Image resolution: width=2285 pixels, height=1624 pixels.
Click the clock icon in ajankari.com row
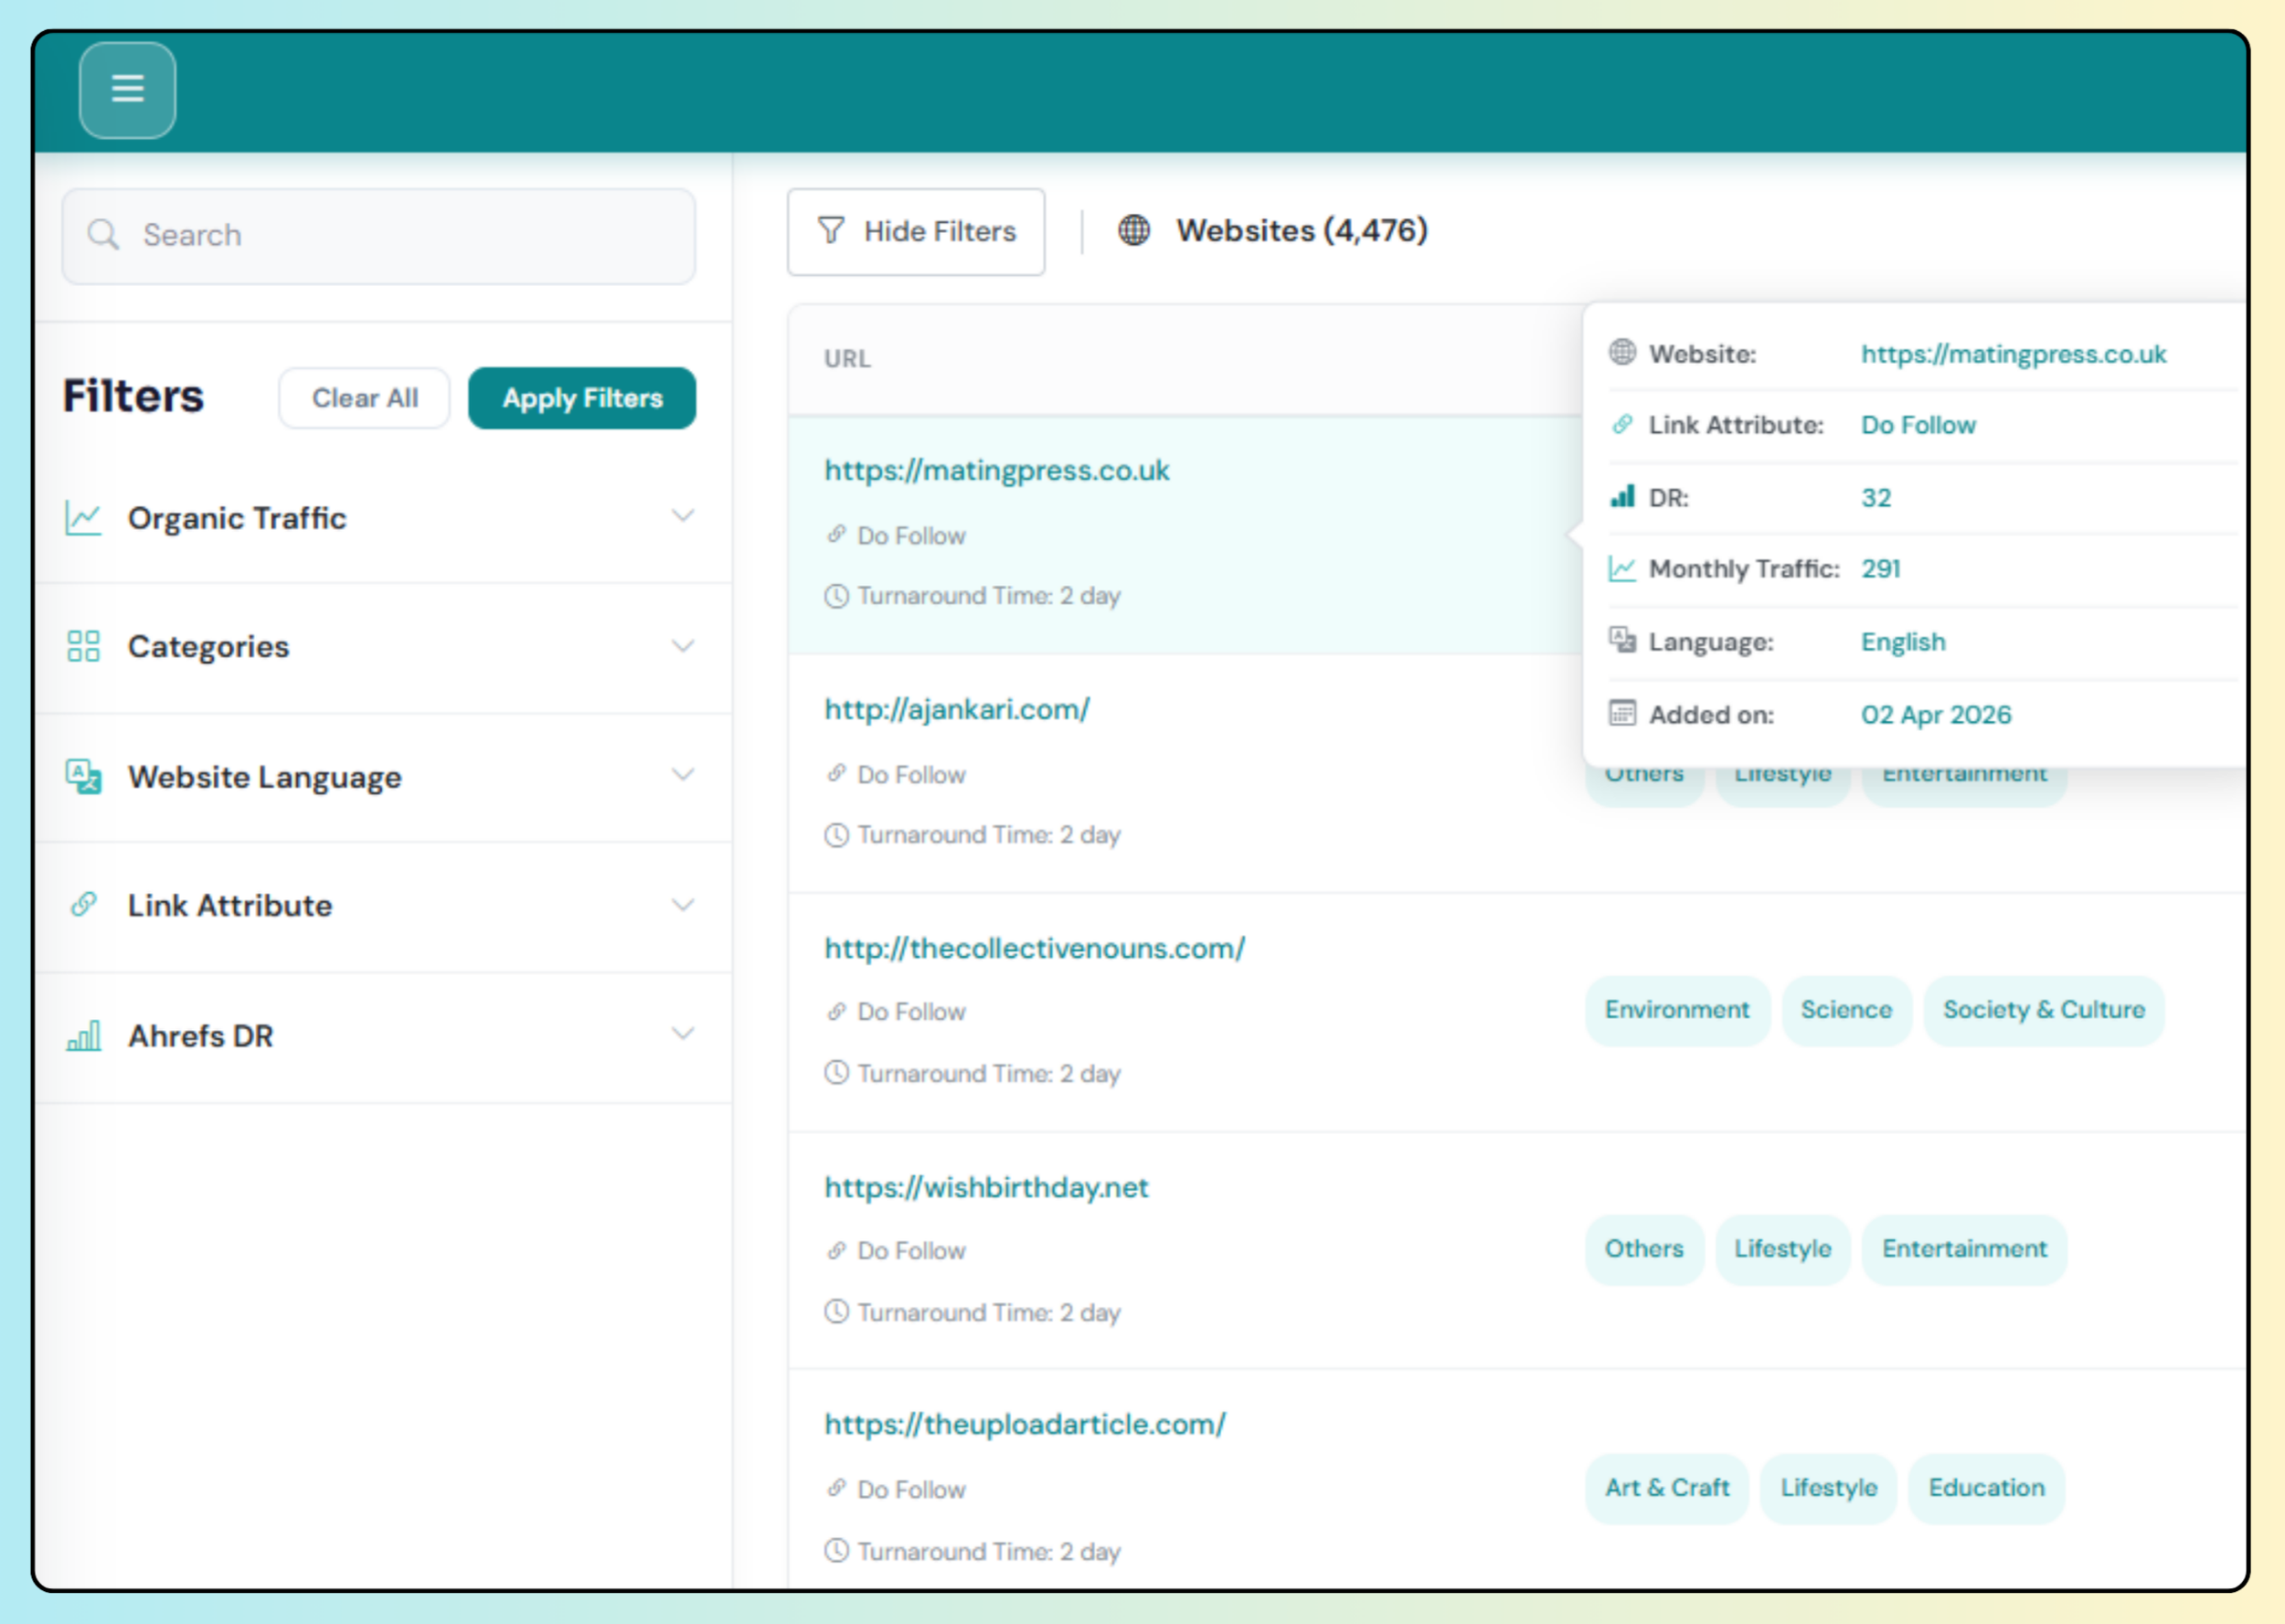(837, 835)
